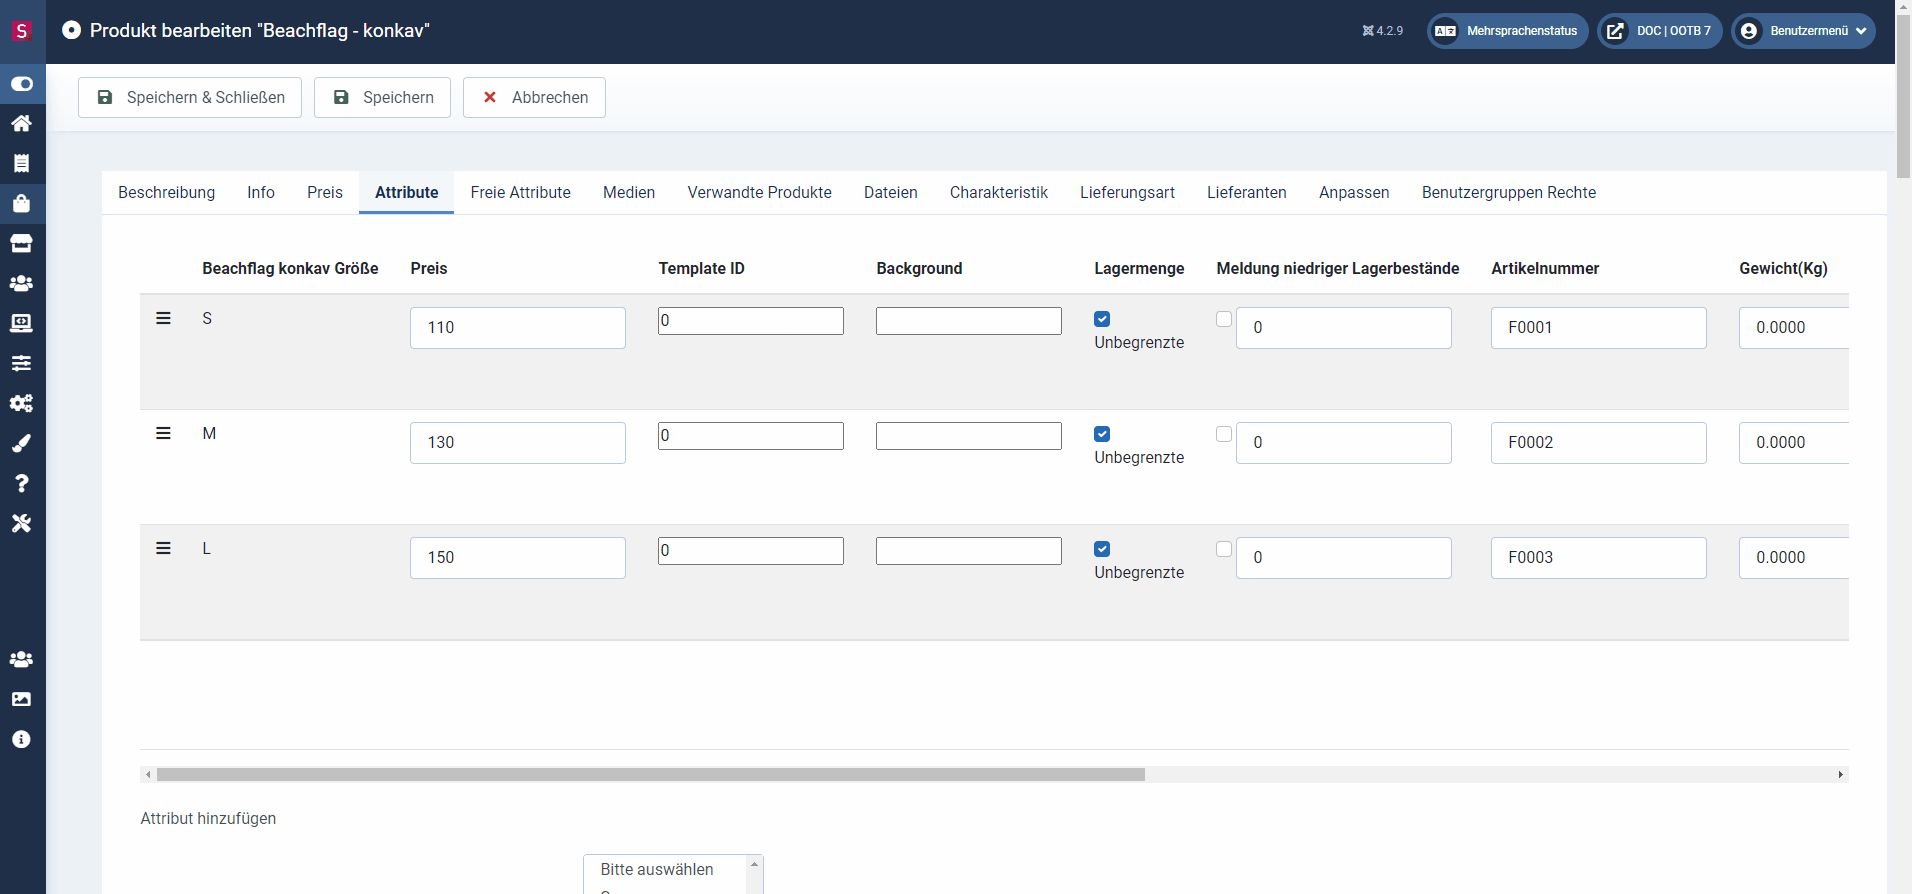Open Mehrsprachenstatus
This screenshot has height=894, width=1912.
pos(1507,31)
